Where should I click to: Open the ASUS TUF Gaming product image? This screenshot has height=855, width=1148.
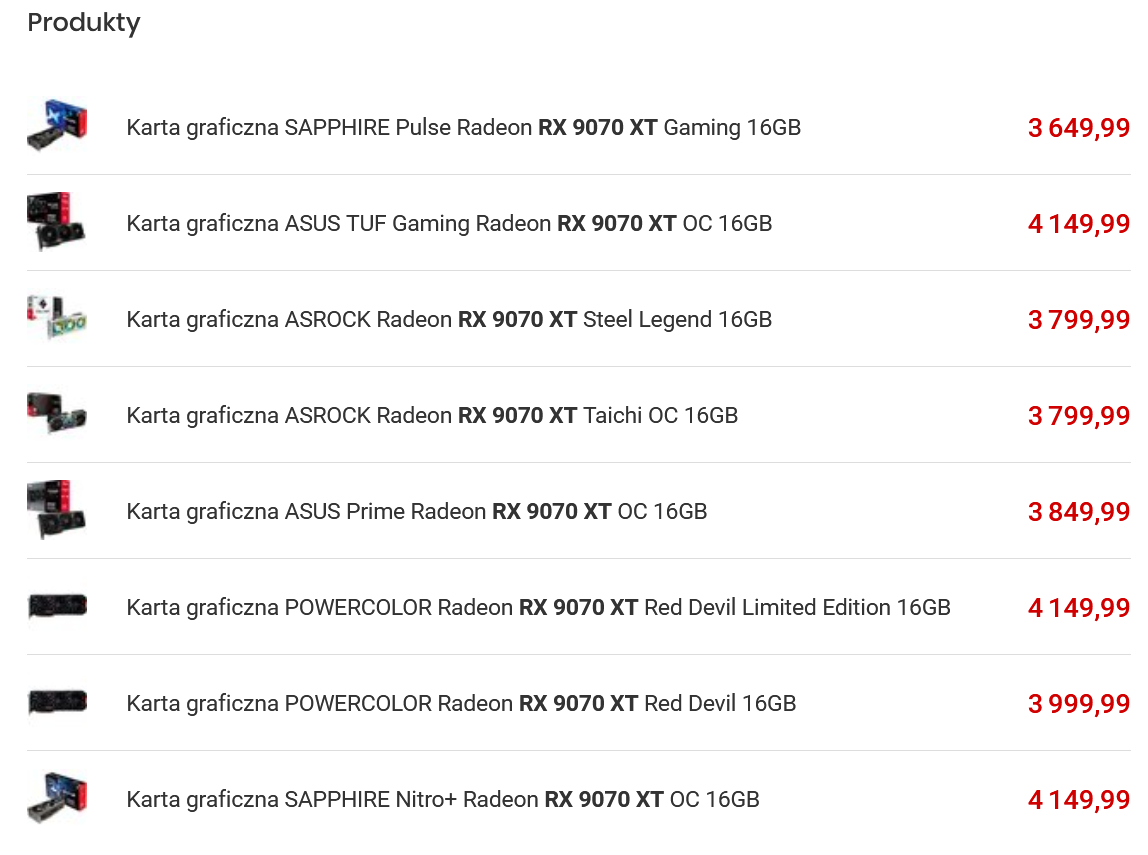[x=57, y=222]
